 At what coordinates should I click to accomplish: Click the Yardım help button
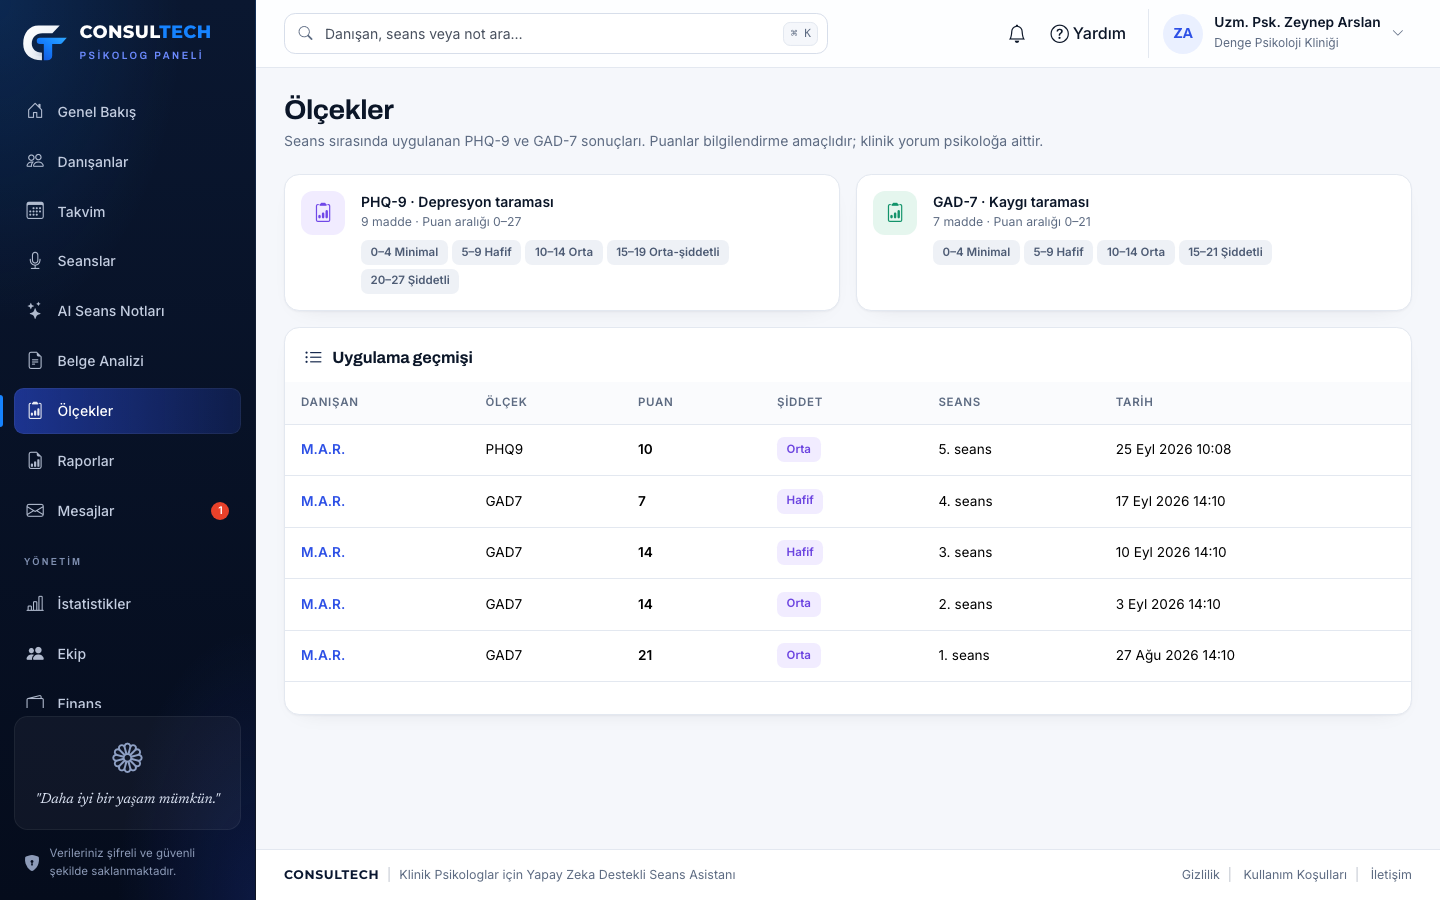[x=1088, y=34]
